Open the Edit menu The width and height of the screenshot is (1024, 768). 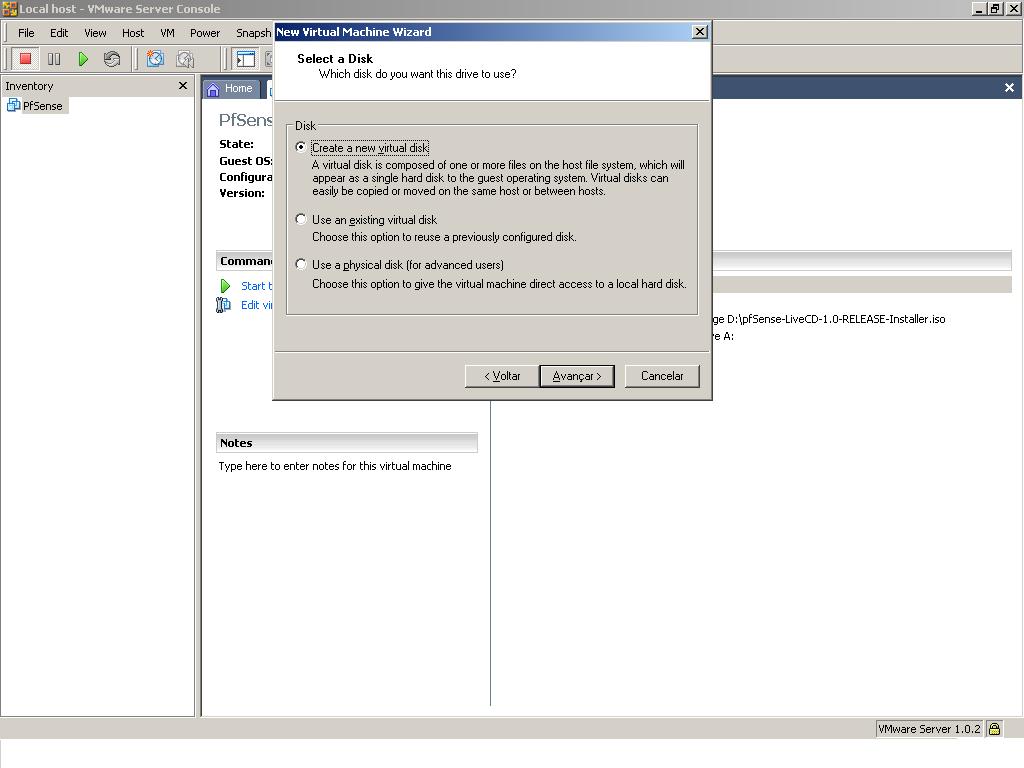point(59,33)
